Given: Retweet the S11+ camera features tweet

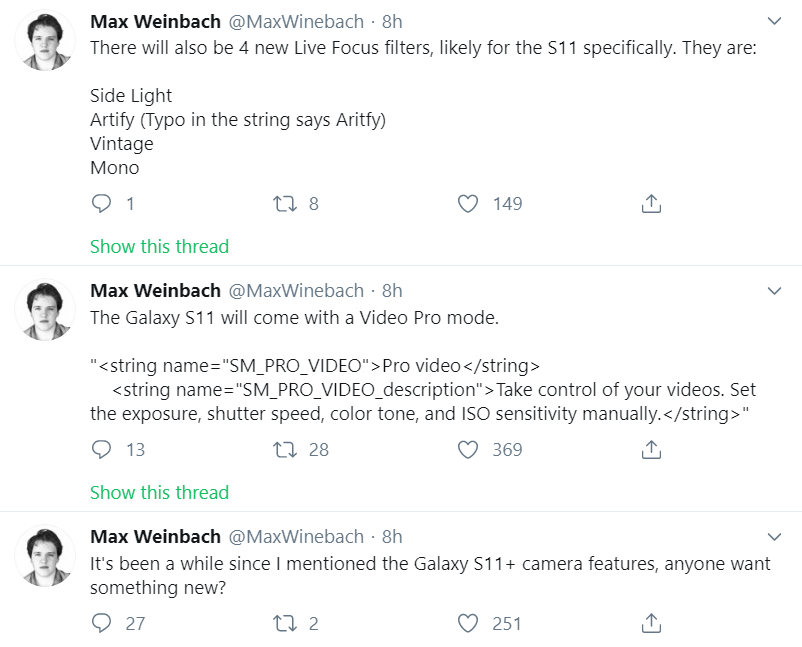Looking at the screenshot, I should (x=284, y=624).
